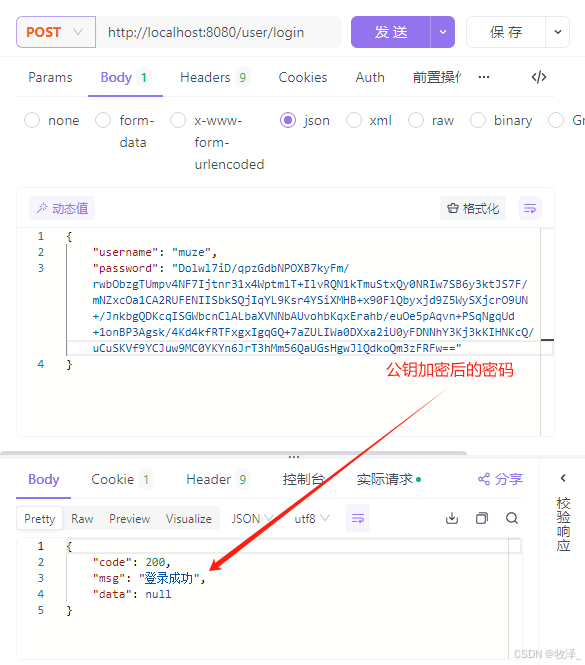The width and height of the screenshot is (585, 665).
Task: Click the "data": null response line
Action: [132, 594]
